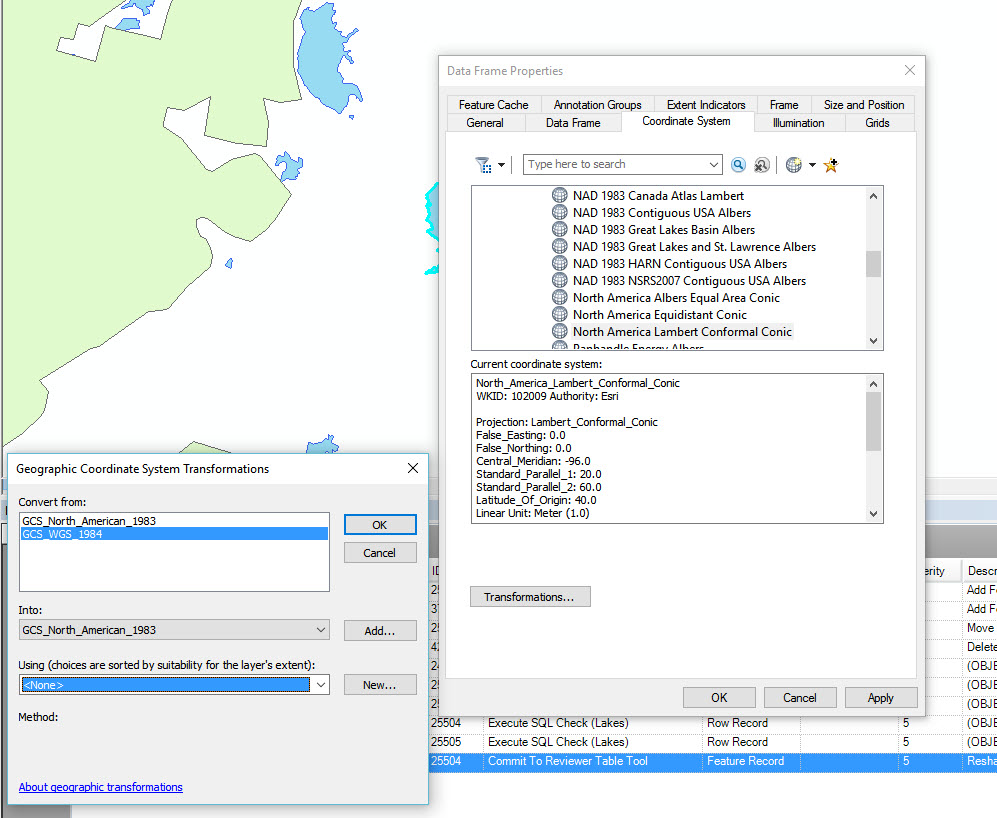Select GCS_North_American_1983 in Convert from list
The height and width of the screenshot is (818, 997).
174,521
